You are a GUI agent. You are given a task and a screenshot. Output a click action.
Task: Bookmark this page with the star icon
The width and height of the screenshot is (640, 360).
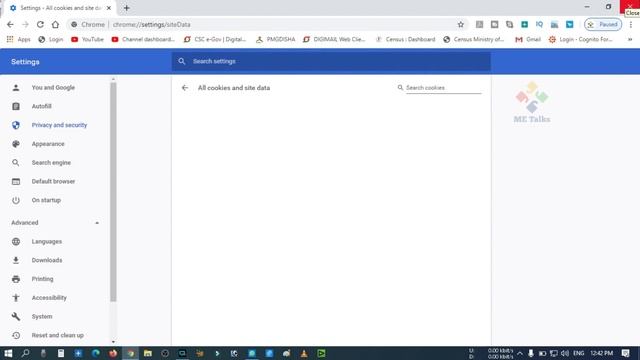pos(461,24)
